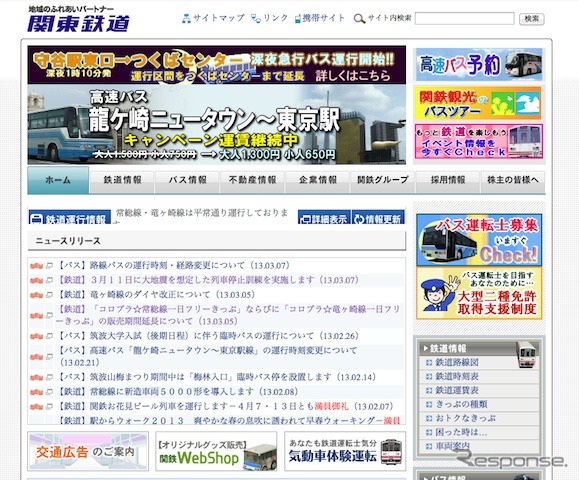
Task: Open the 携帯サイト link
Action: pyautogui.click(x=323, y=18)
